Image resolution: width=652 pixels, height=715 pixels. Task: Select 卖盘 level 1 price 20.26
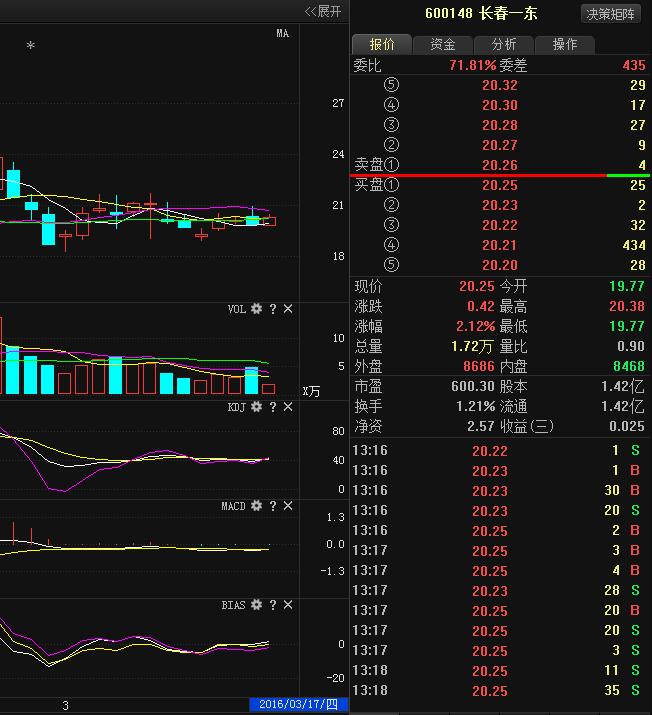point(500,165)
